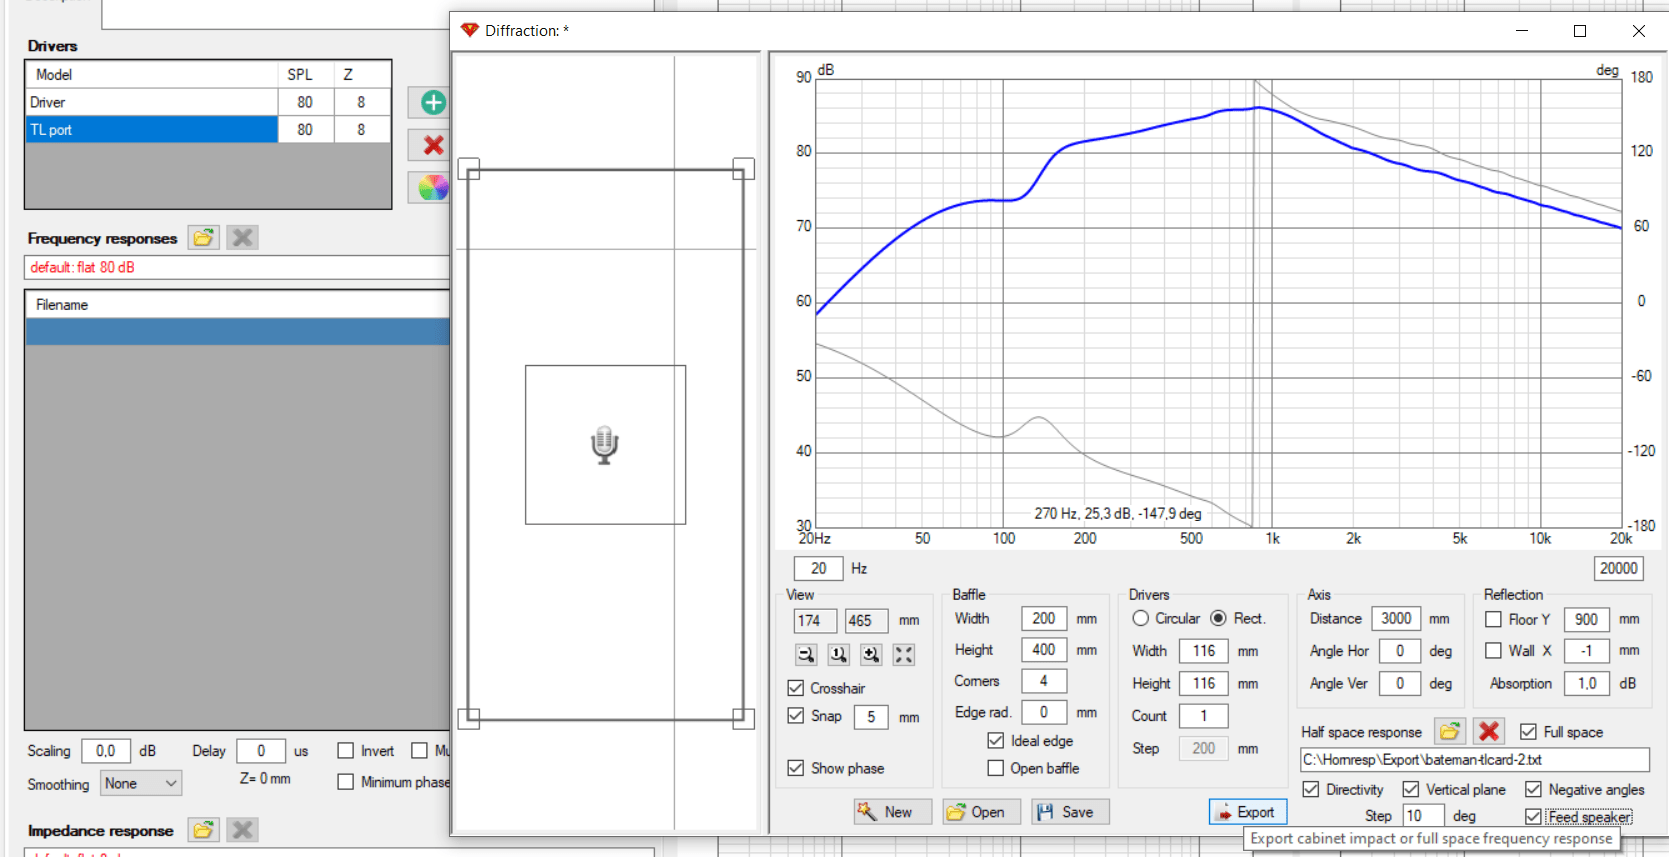Click the half space response file path field
The width and height of the screenshot is (1669, 857).
point(1474,759)
